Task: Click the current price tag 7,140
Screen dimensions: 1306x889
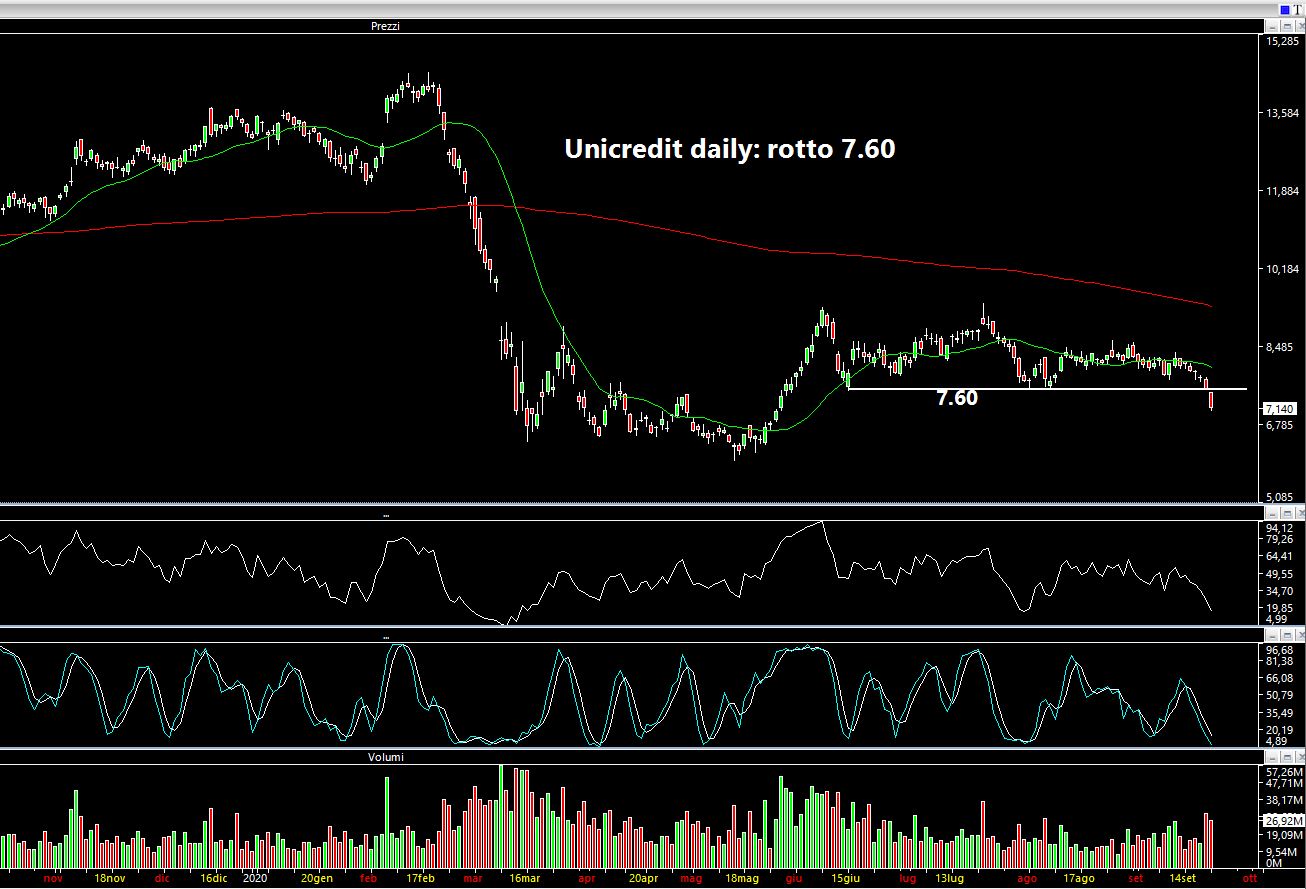Action: pos(1280,409)
